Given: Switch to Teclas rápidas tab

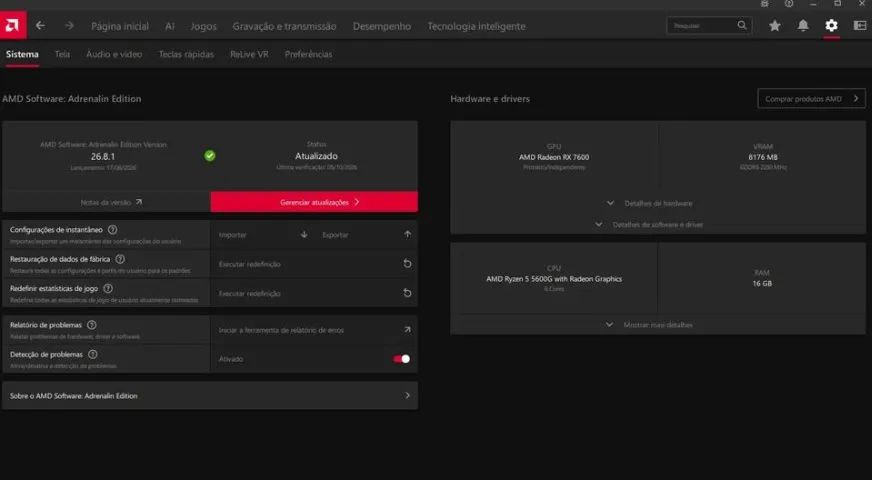Looking at the screenshot, I should click(186, 54).
